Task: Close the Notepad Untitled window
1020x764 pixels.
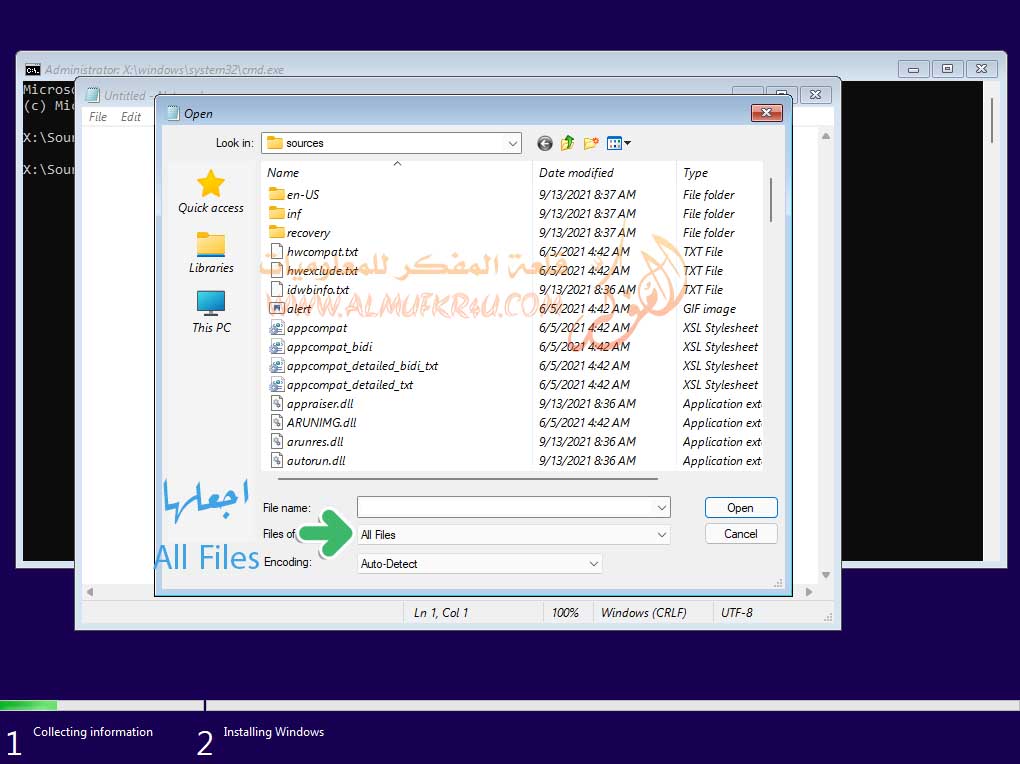Action: click(814, 94)
